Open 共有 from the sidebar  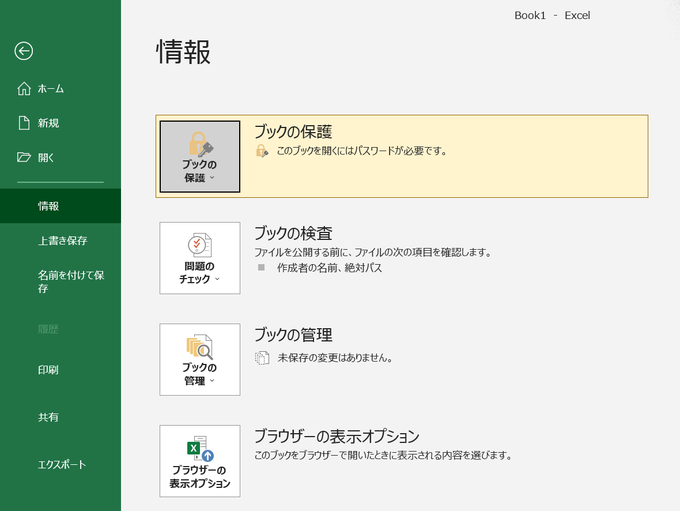pyautogui.click(x=60, y=417)
